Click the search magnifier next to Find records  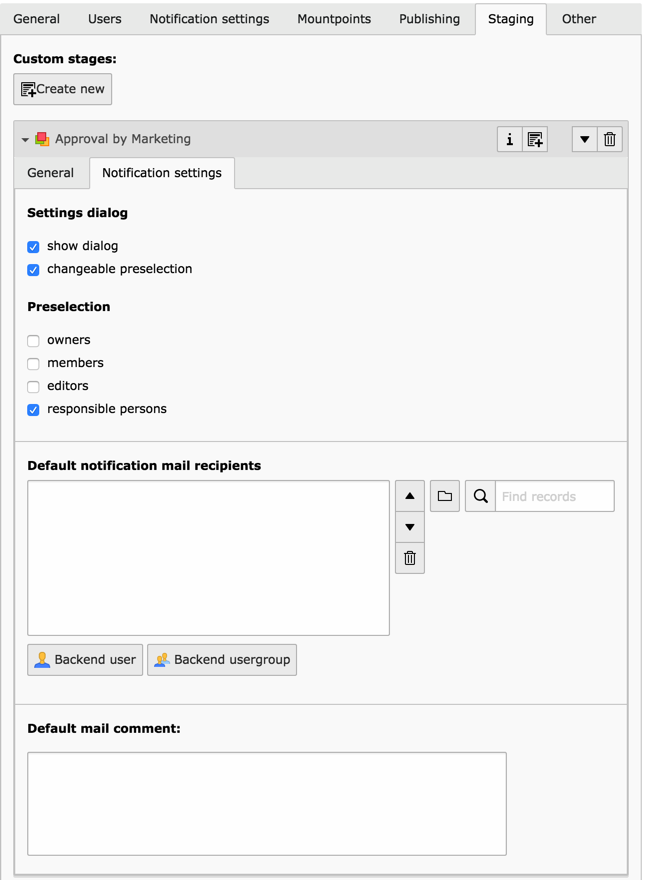click(x=479, y=495)
